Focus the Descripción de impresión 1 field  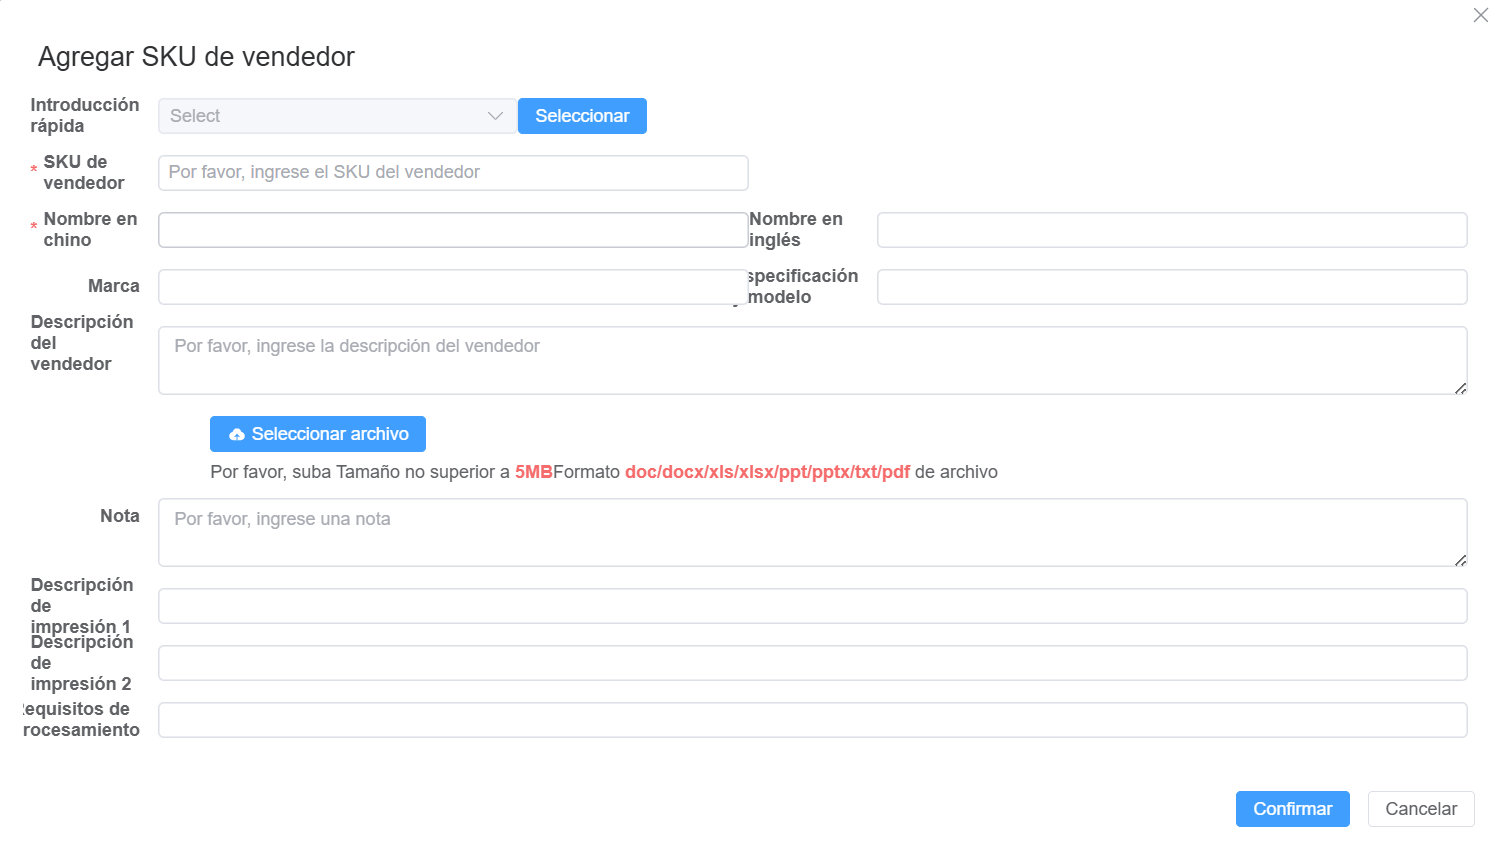click(811, 606)
